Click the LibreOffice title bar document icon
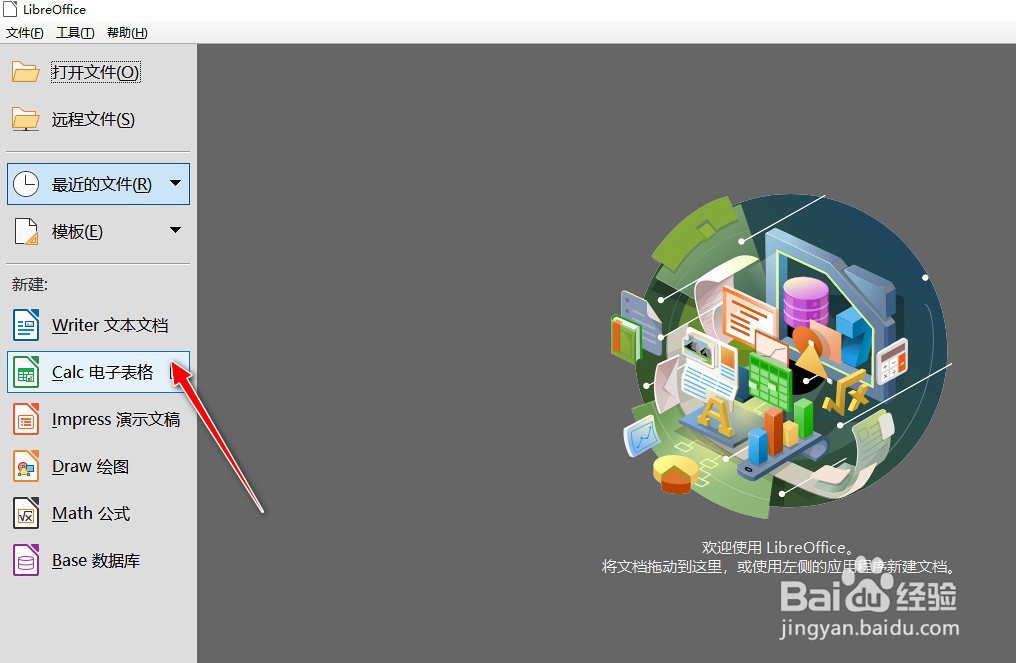Screen dimensions: 1016x663 (10, 9)
